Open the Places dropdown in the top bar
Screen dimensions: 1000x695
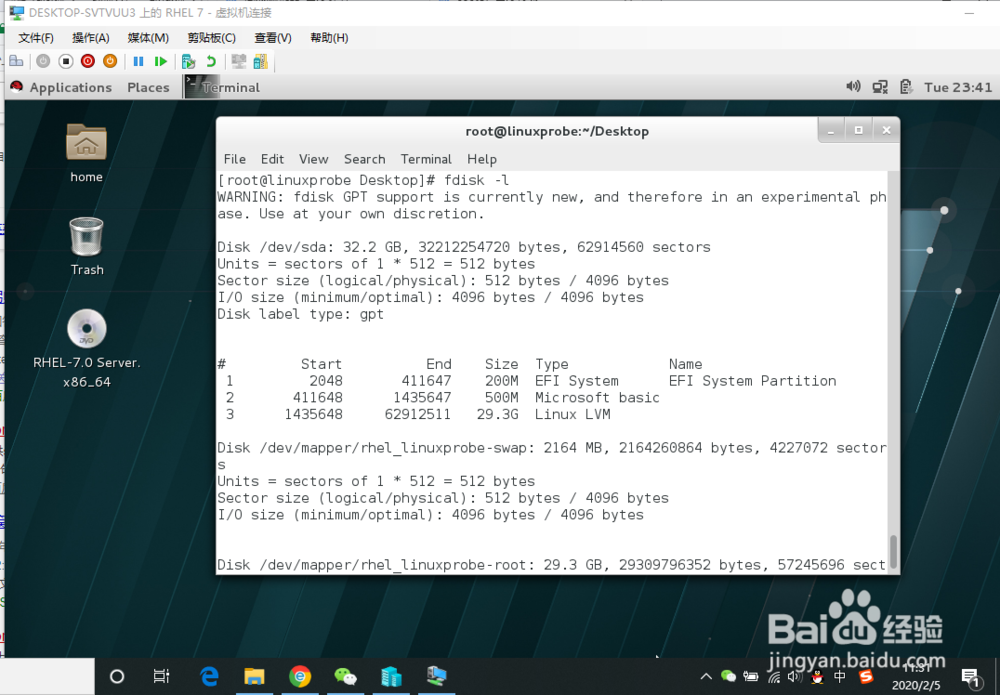[147, 87]
